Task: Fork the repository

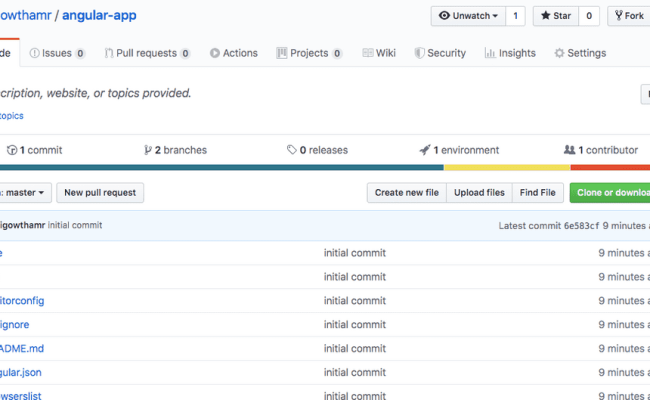Action: [629, 16]
